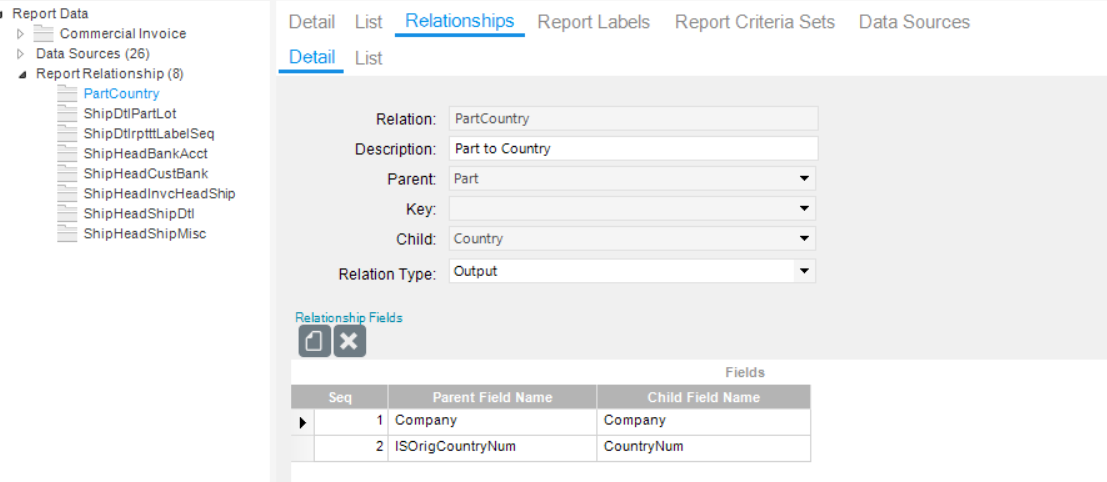Viewport: 1107px width, 482px height.
Task: Collapse the Report Relationship (8) node
Action: click(23, 74)
